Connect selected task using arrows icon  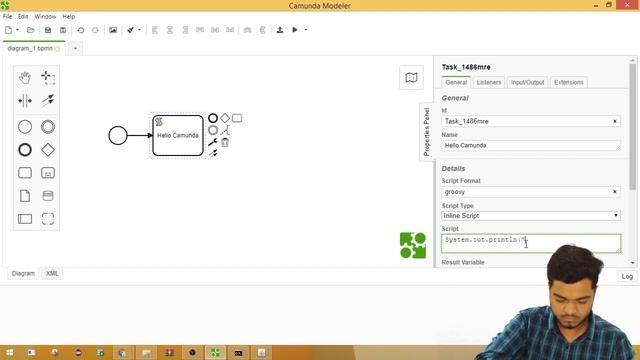(x=213, y=153)
